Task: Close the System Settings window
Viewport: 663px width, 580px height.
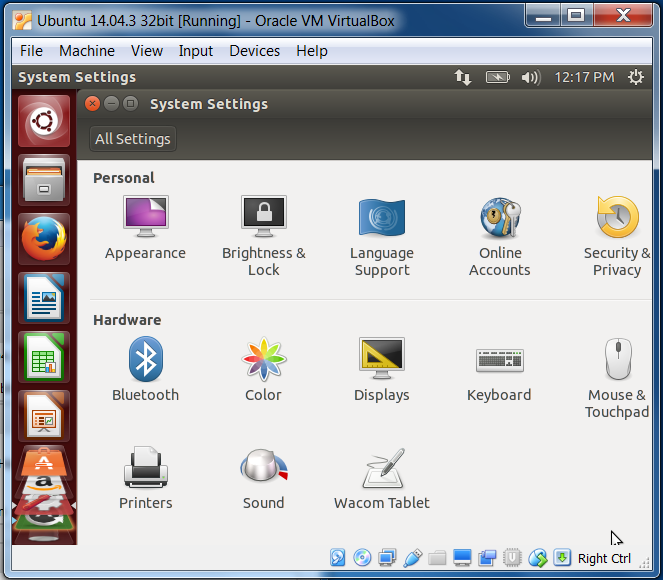Action: 92,104
